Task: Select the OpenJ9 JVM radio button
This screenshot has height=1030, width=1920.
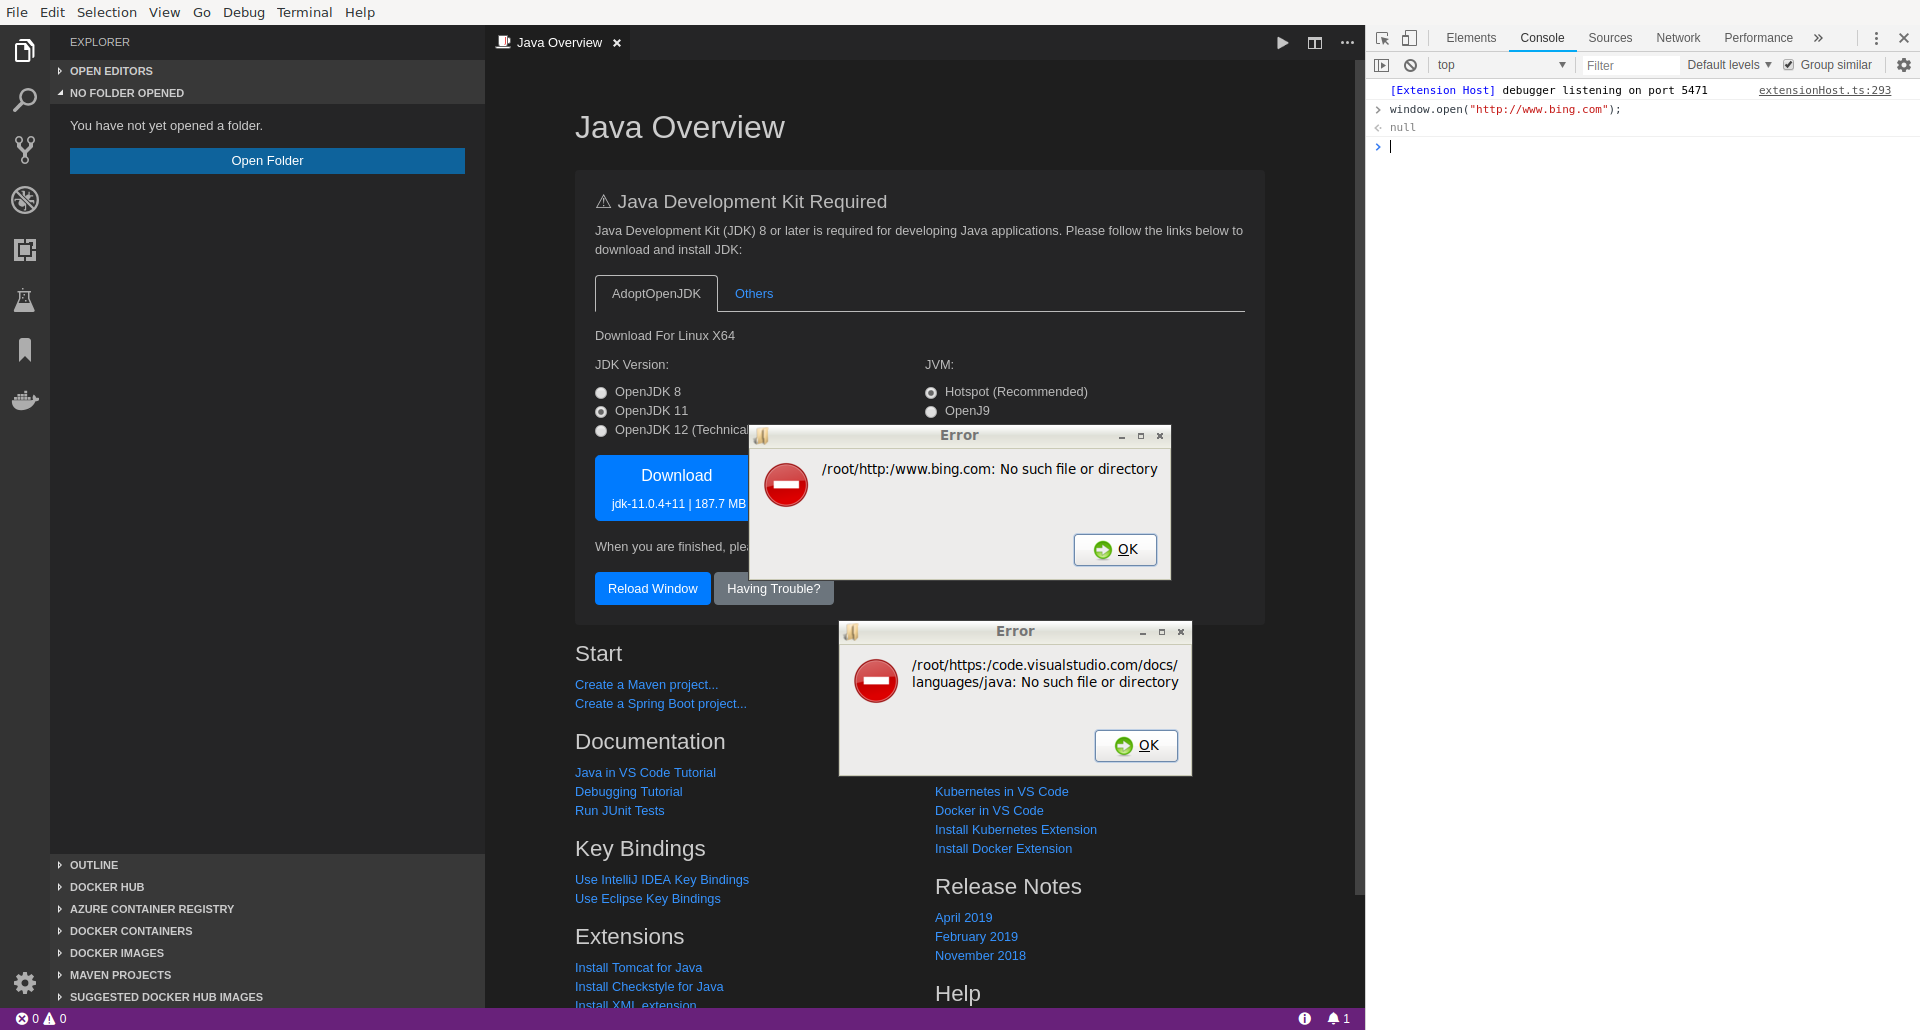Action: pos(931,412)
